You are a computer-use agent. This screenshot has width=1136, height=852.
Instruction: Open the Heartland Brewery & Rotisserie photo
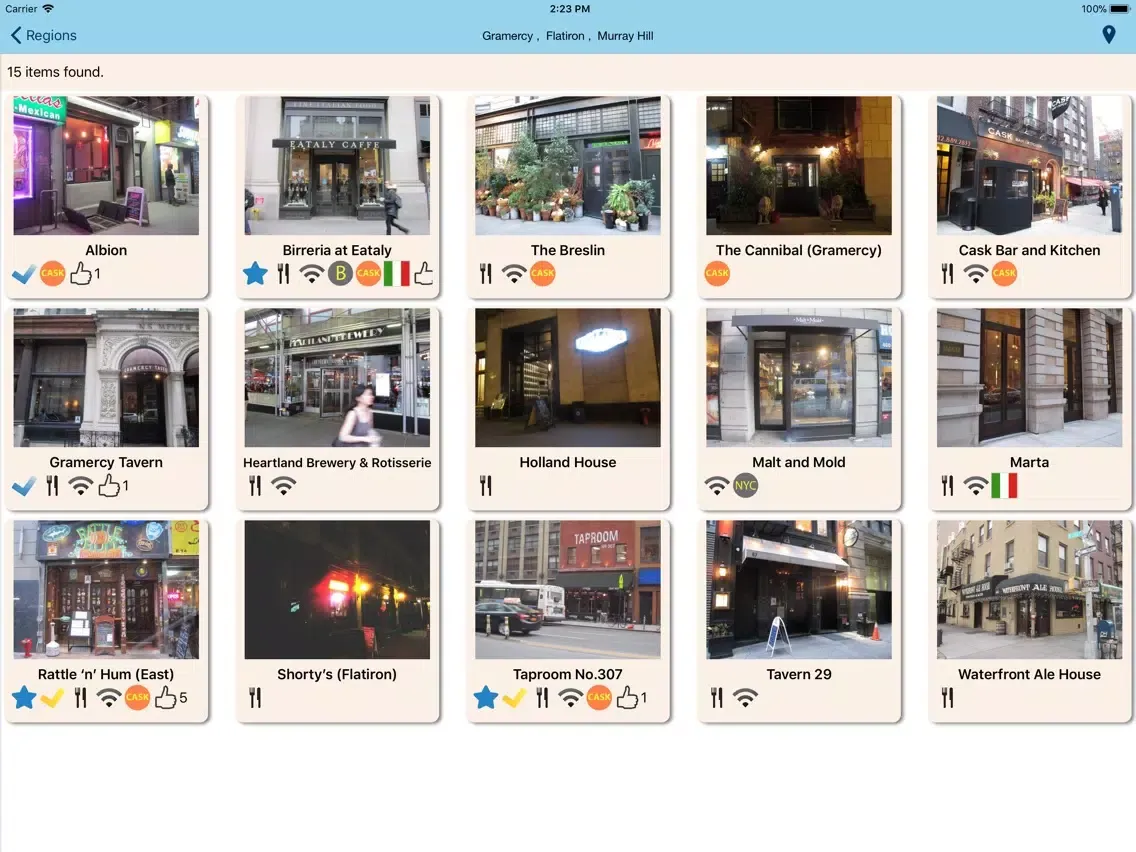(x=337, y=377)
